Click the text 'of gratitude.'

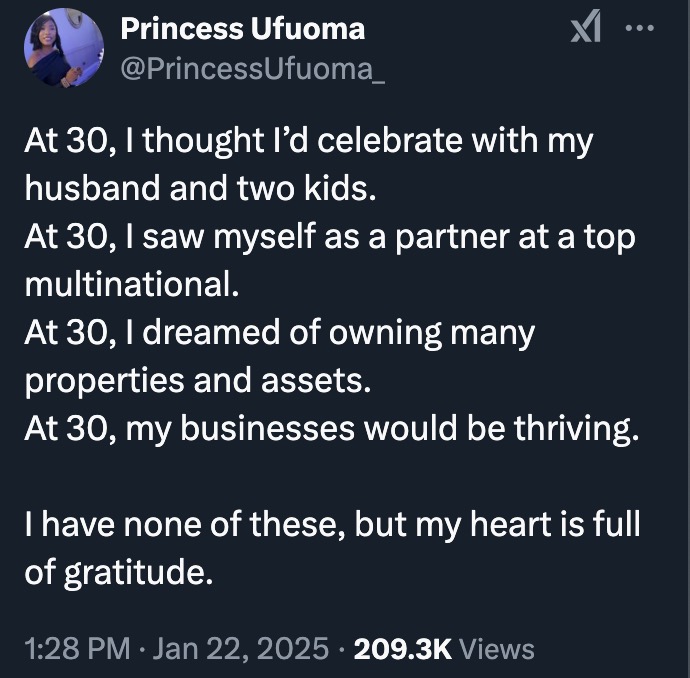tap(119, 573)
